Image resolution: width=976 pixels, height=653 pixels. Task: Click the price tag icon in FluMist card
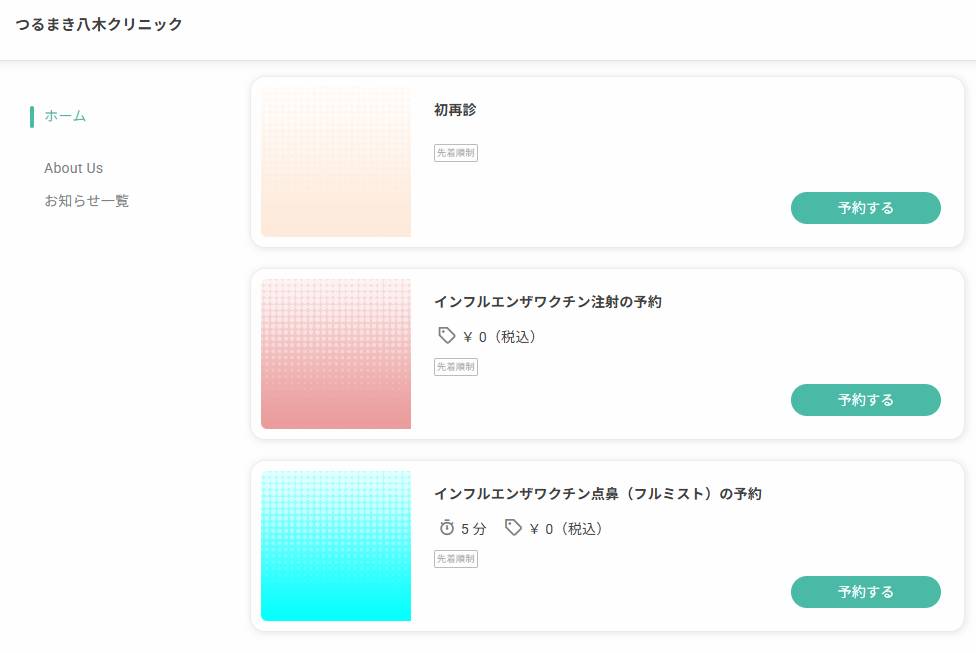click(512, 528)
